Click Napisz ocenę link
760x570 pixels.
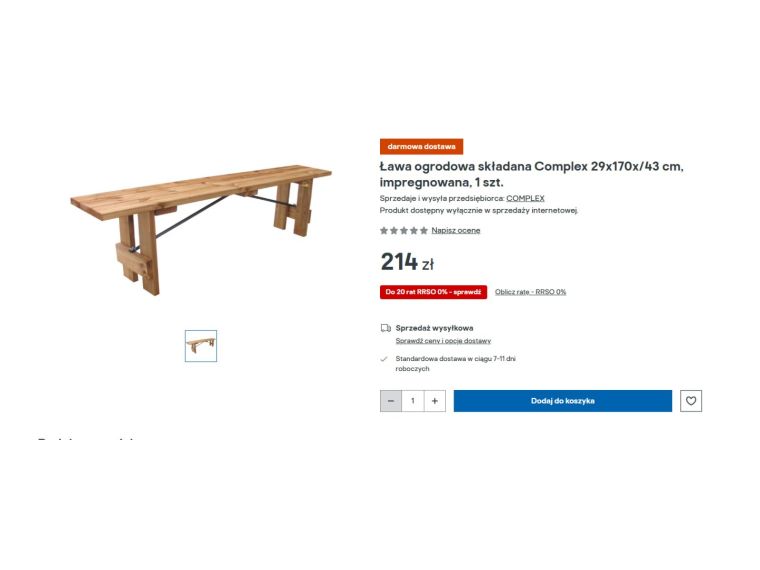[456, 230]
